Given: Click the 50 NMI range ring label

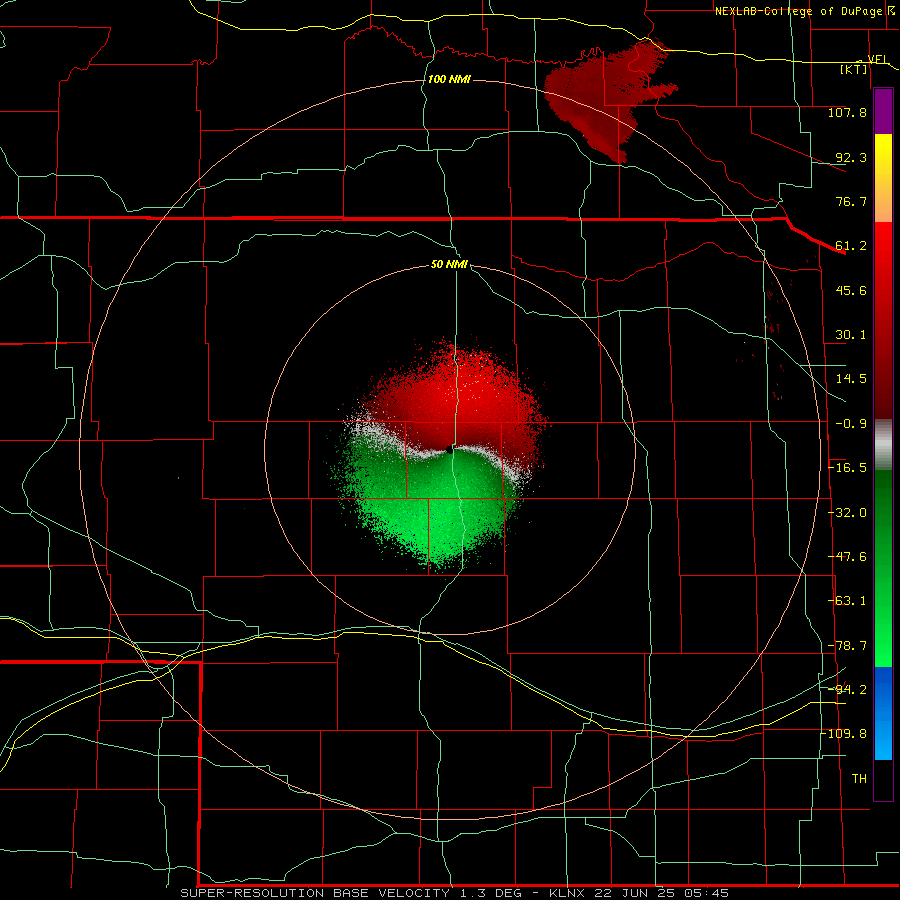Looking at the screenshot, I should pyautogui.click(x=449, y=265).
